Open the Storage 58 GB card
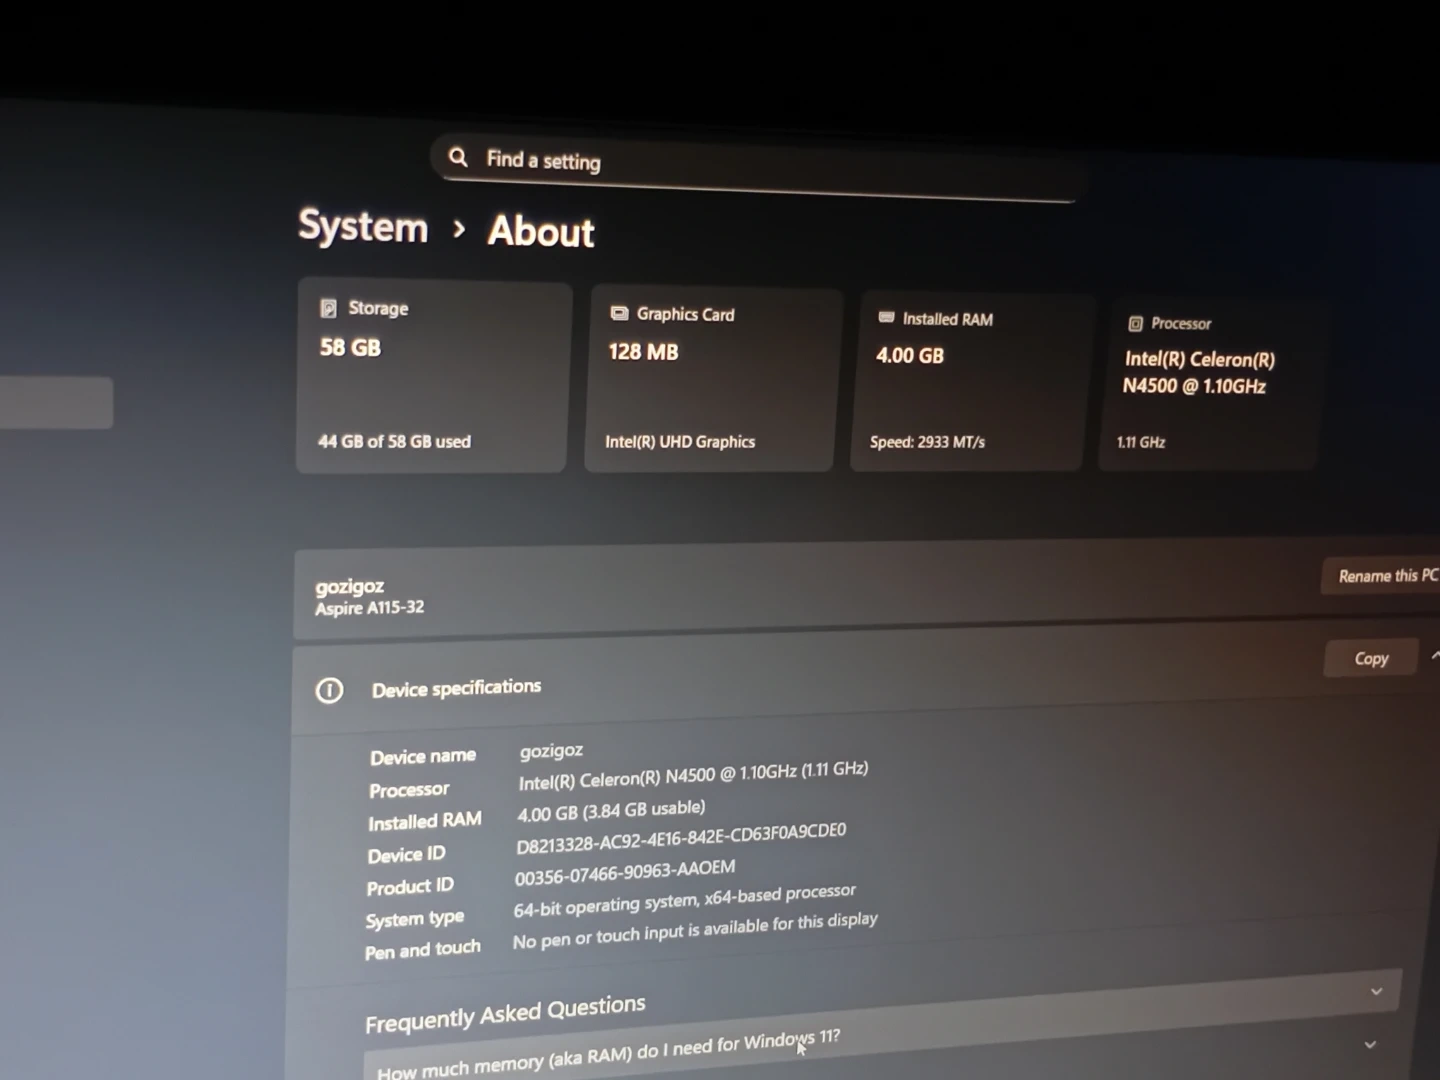 coord(432,377)
